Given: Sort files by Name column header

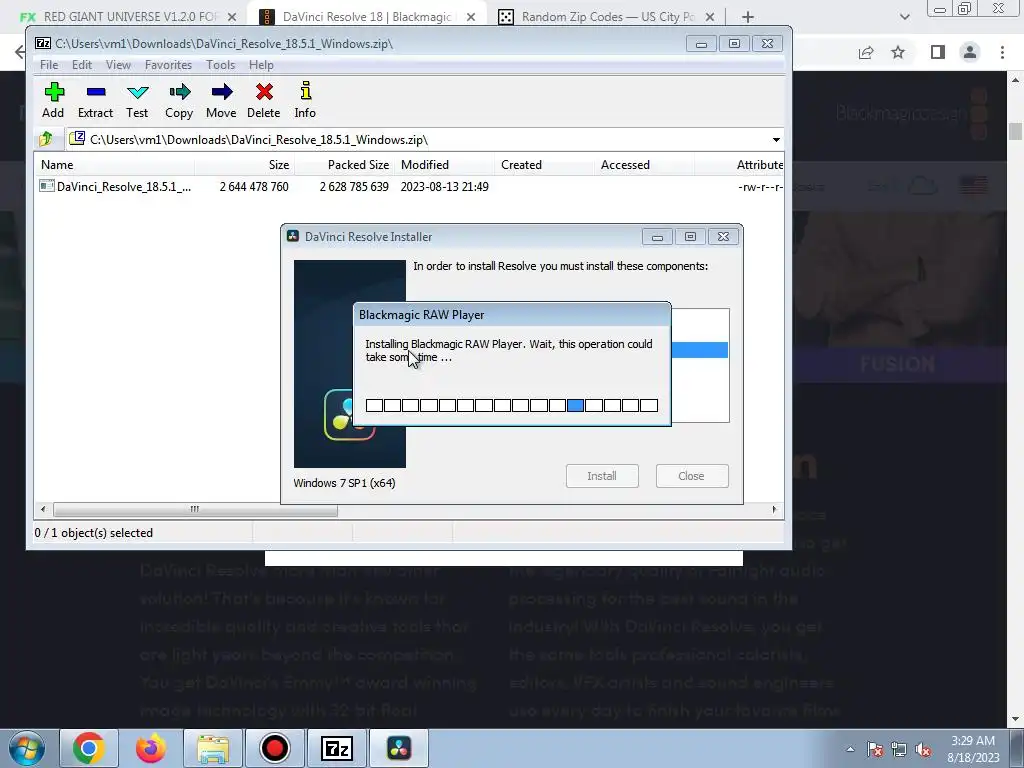Looking at the screenshot, I should 114,165.
